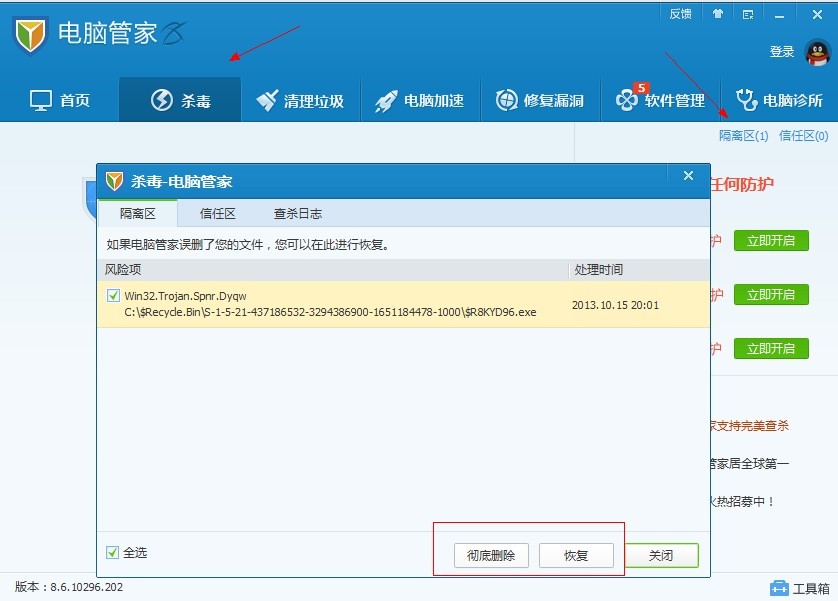Close the 电脑管家 main window
This screenshot has width=838, height=601.
click(817, 14)
